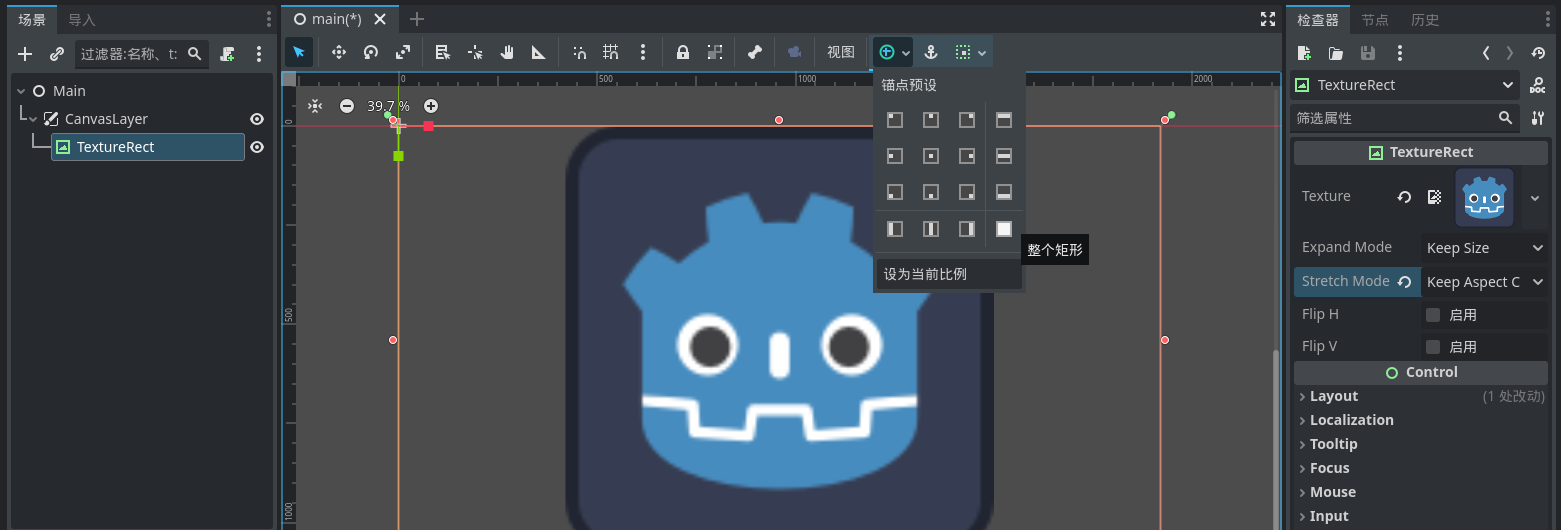This screenshot has height=530, width=1561.
Task: Add a new child node with plus icon
Action: click(26, 54)
